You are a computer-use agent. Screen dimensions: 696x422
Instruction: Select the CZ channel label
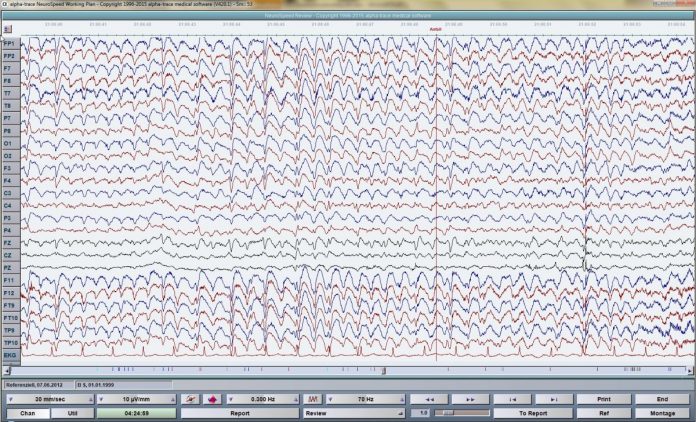[11, 256]
